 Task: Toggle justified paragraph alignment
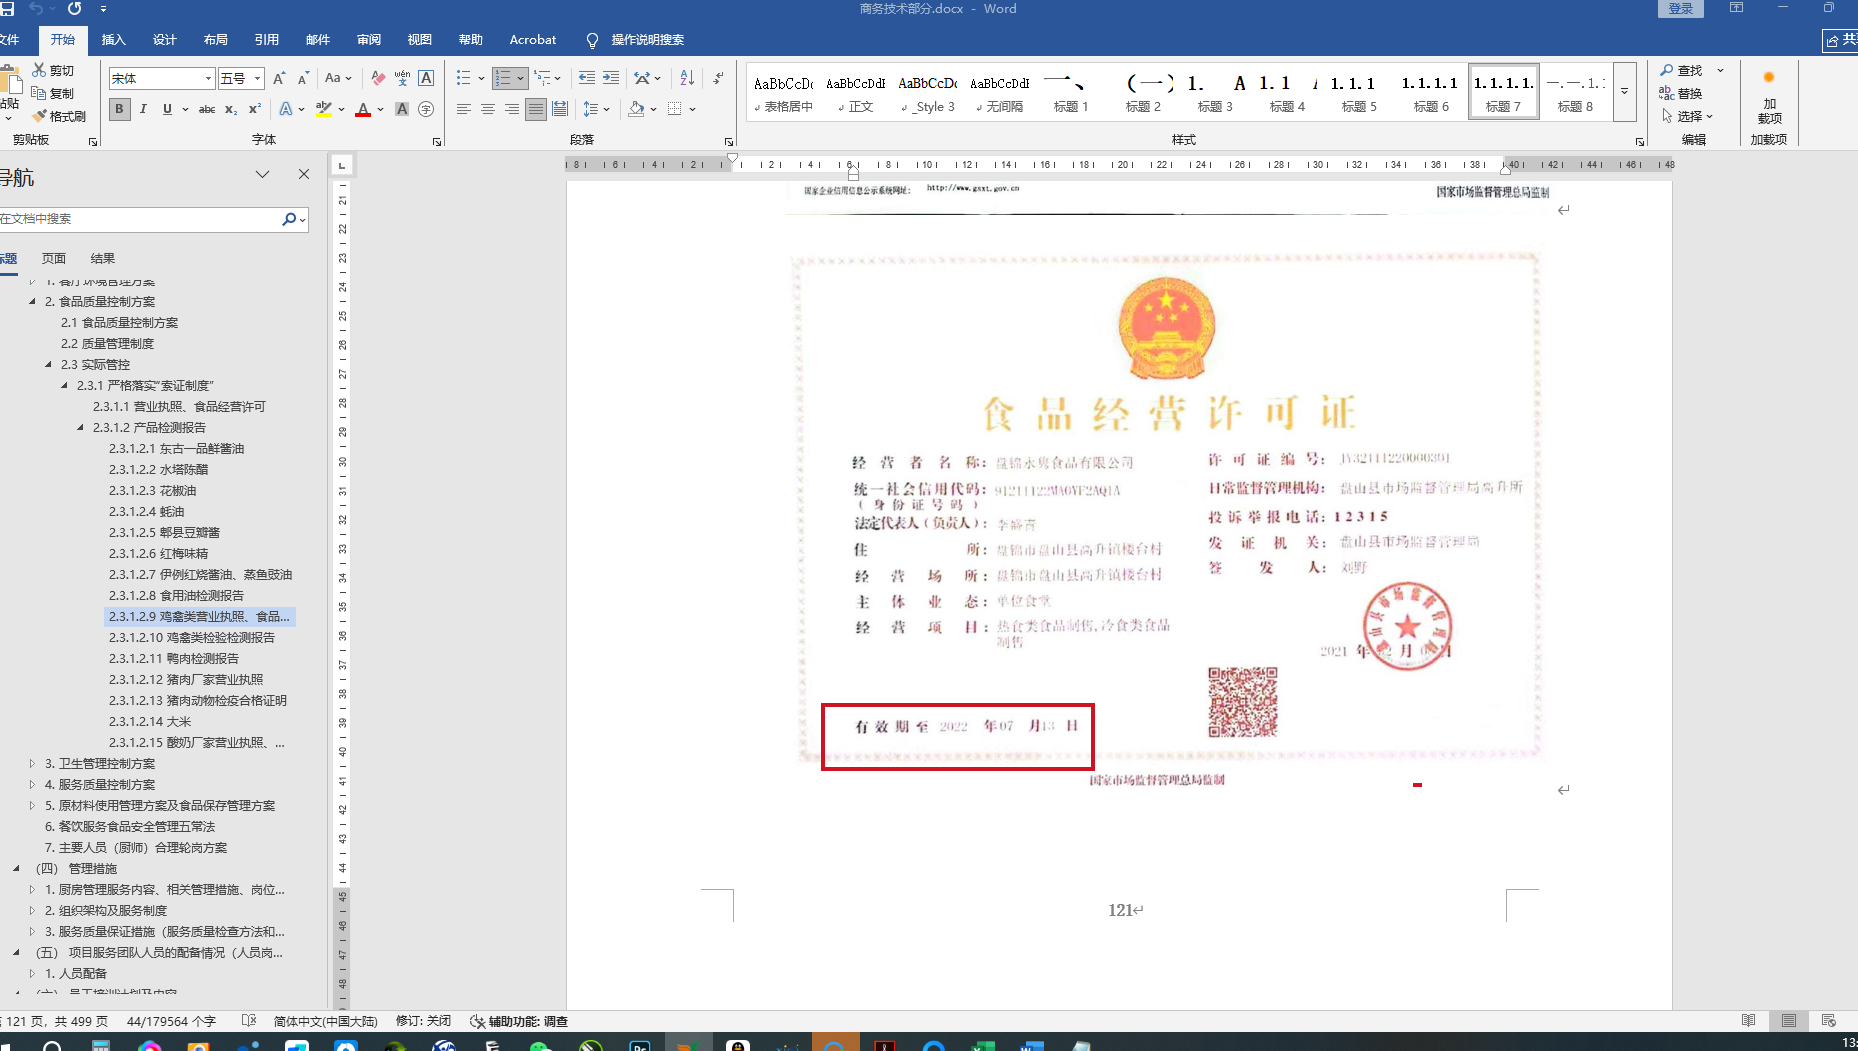[536, 109]
